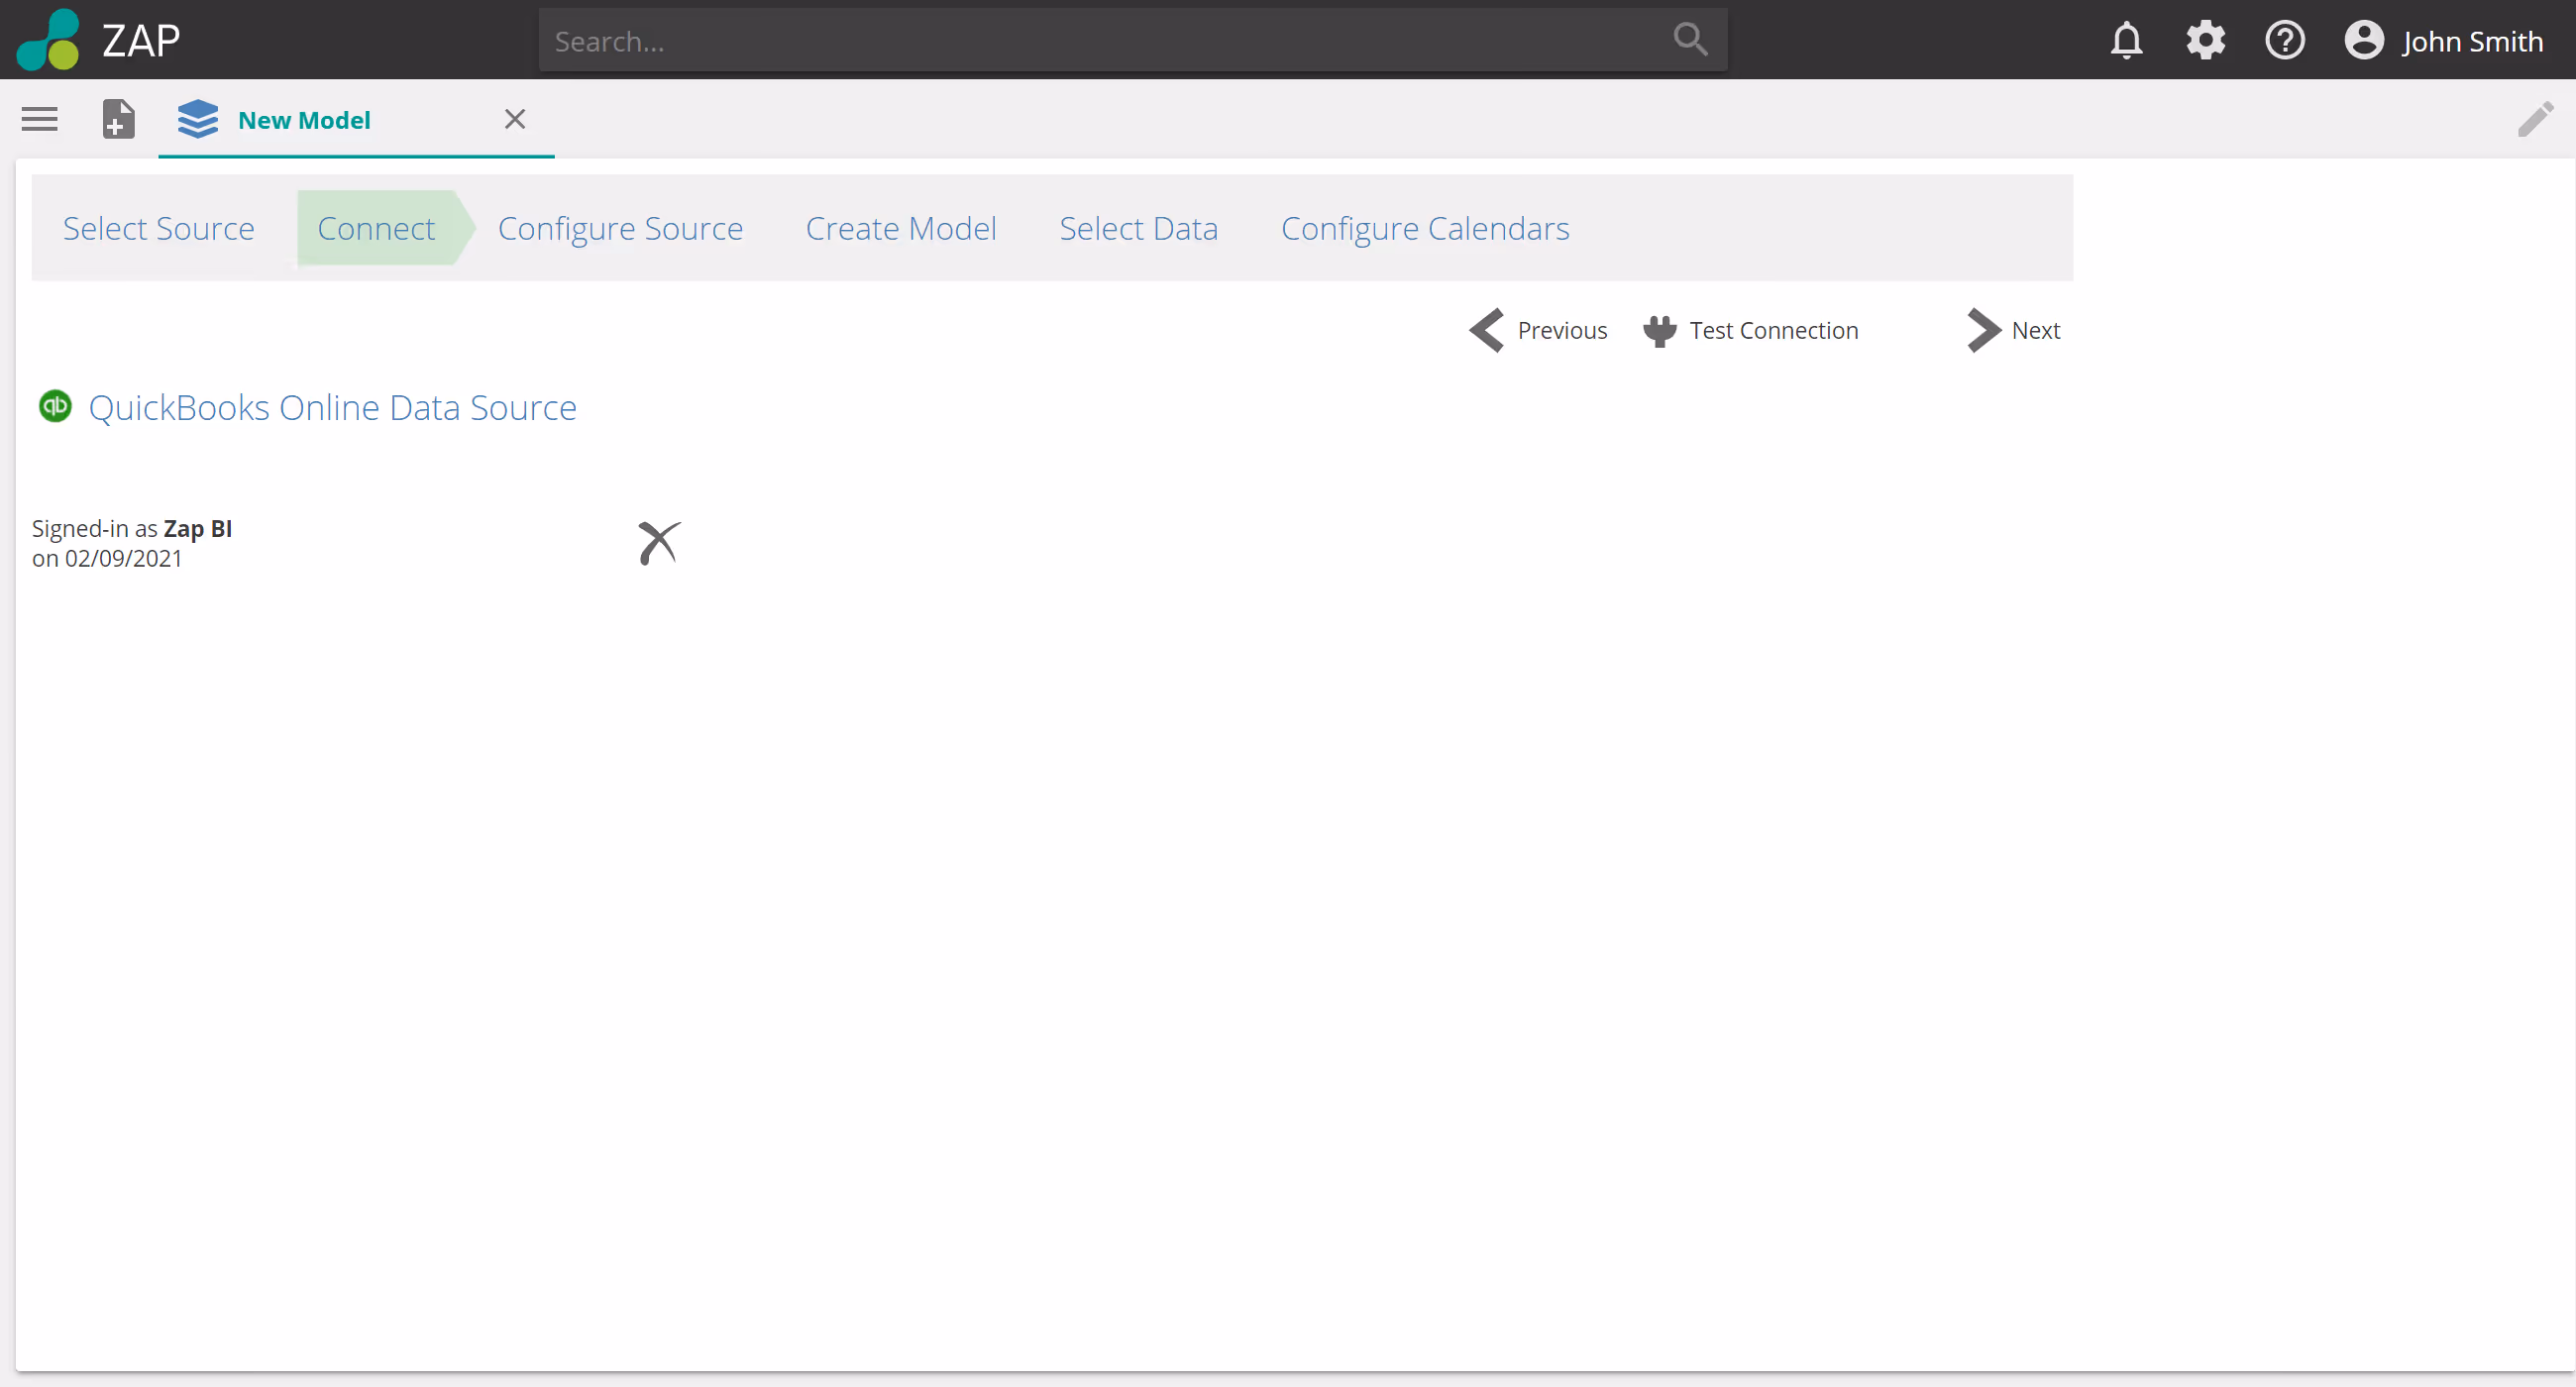Image resolution: width=2576 pixels, height=1387 pixels.
Task: Open the settings gear icon
Action: pyautogui.click(x=2205, y=41)
